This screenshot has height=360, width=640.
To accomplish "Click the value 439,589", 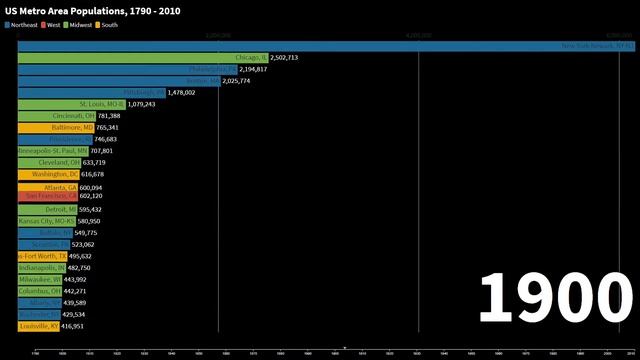I will click(75, 303).
